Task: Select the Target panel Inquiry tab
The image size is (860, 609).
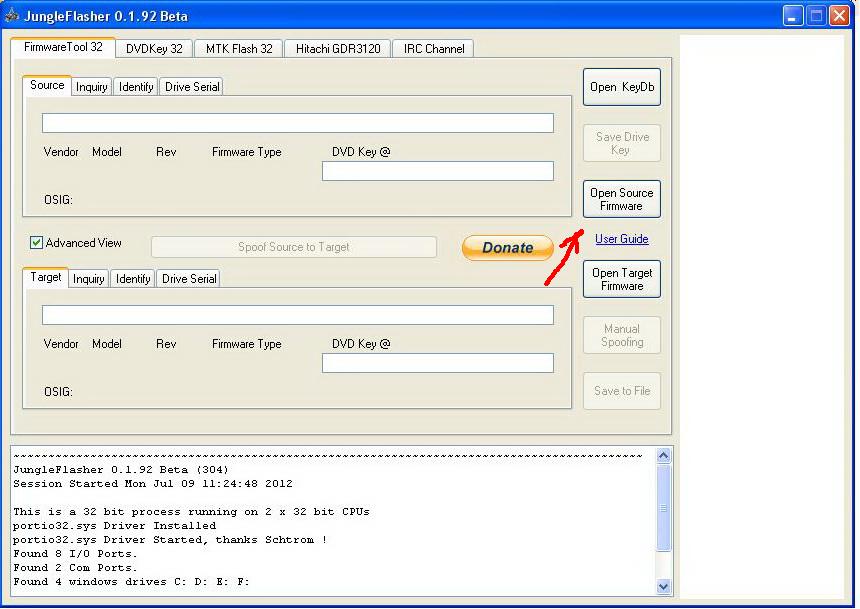Action: tap(89, 279)
